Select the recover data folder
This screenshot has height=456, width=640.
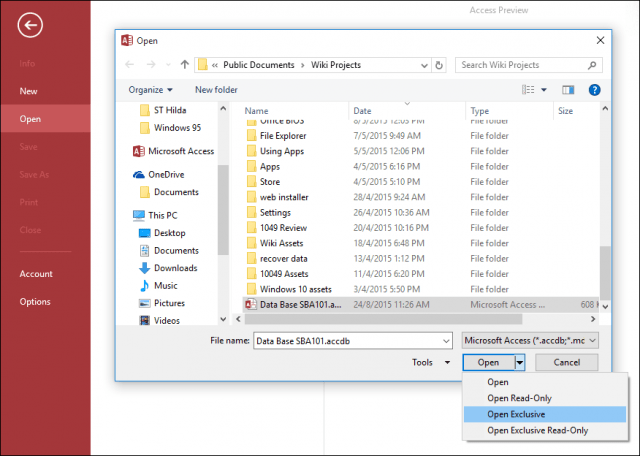point(277,258)
